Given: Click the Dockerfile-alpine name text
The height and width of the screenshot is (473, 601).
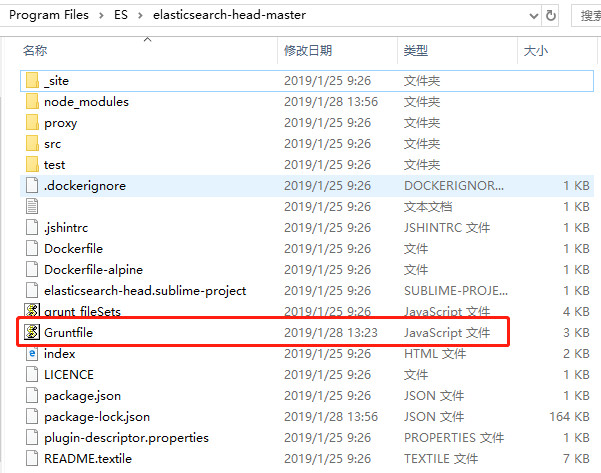Looking at the screenshot, I should coord(93,269).
